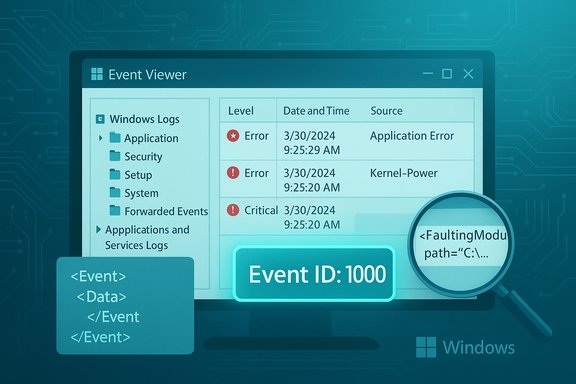
Task: Click the opening <Event> tag
Action: click(x=98, y=276)
